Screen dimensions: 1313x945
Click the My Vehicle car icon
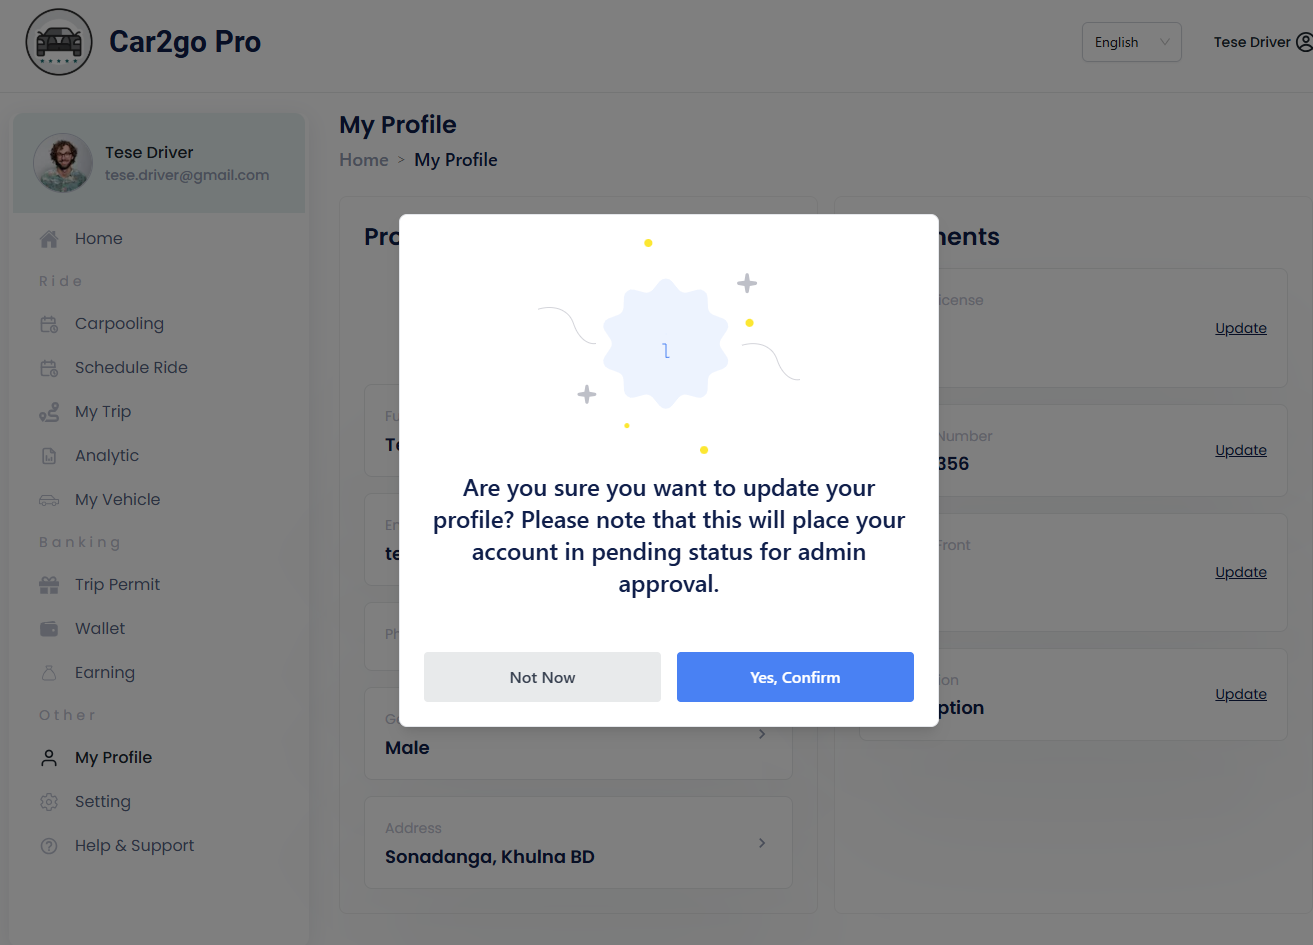click(49, 500)
